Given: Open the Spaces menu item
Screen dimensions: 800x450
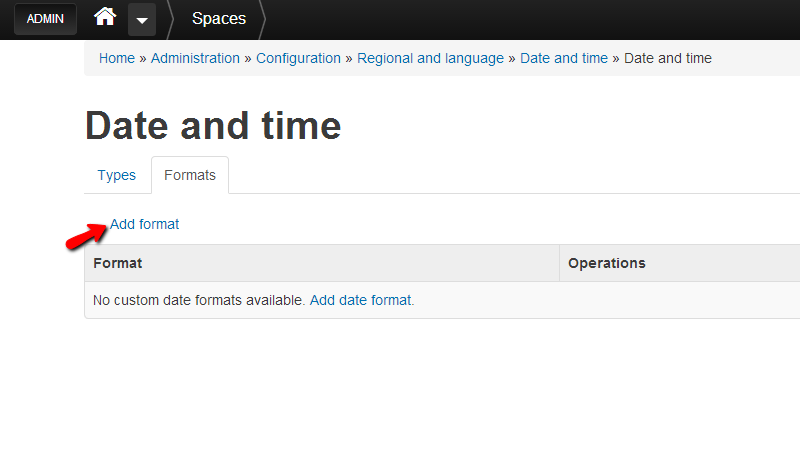Looking at the screenshot, I should tap(218, 19).
